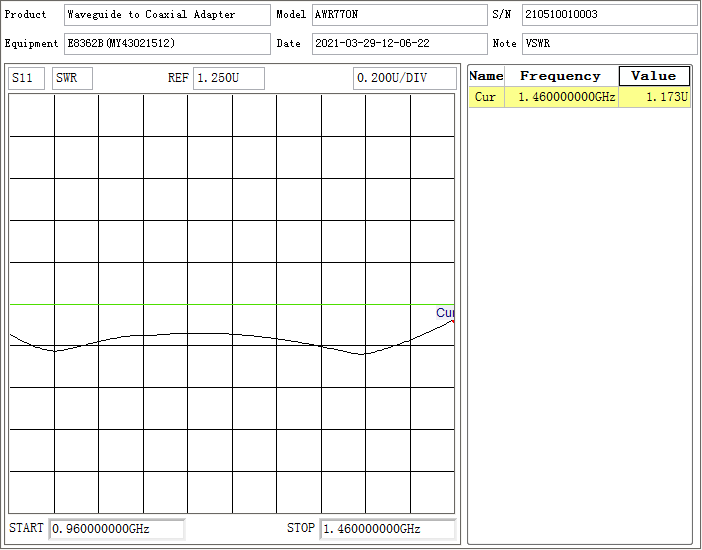The image size is (702, 550).
Task: Click the Name column header
Action: [x=487, y=76]
